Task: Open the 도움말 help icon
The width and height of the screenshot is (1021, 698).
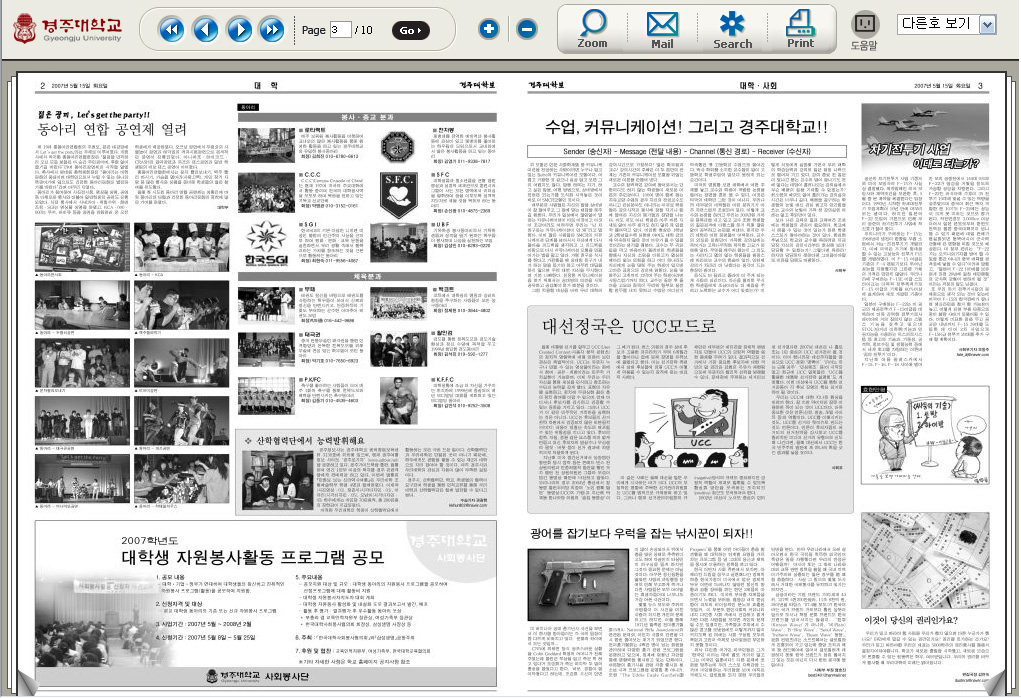Action: click(x=863, y=30)
